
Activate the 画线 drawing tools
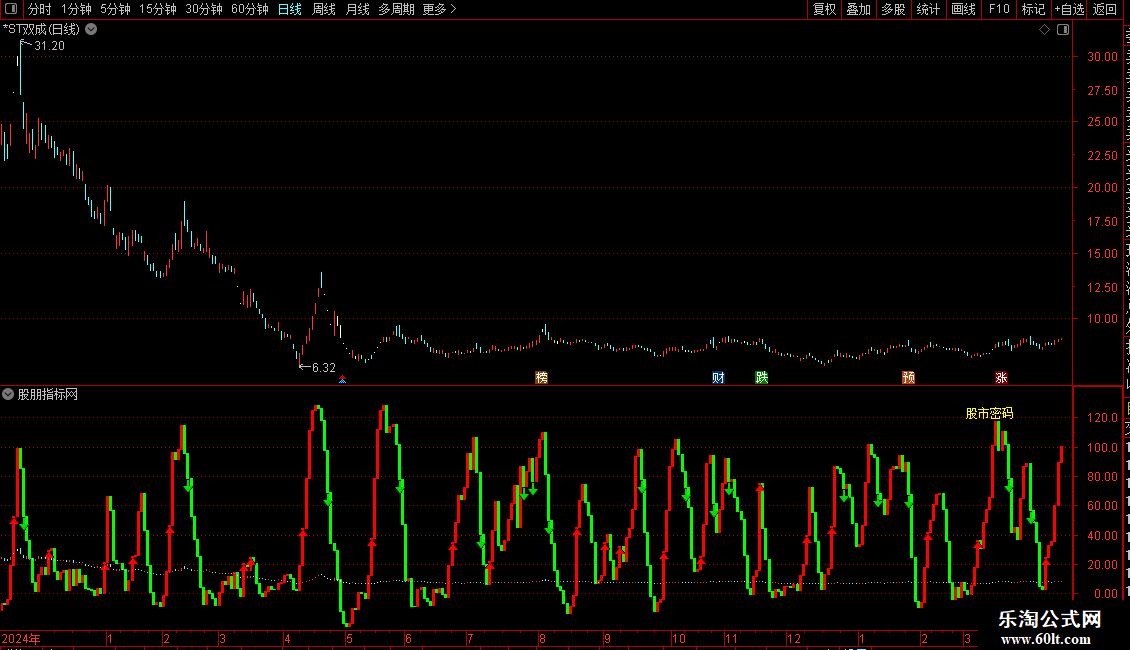(963, 9)
